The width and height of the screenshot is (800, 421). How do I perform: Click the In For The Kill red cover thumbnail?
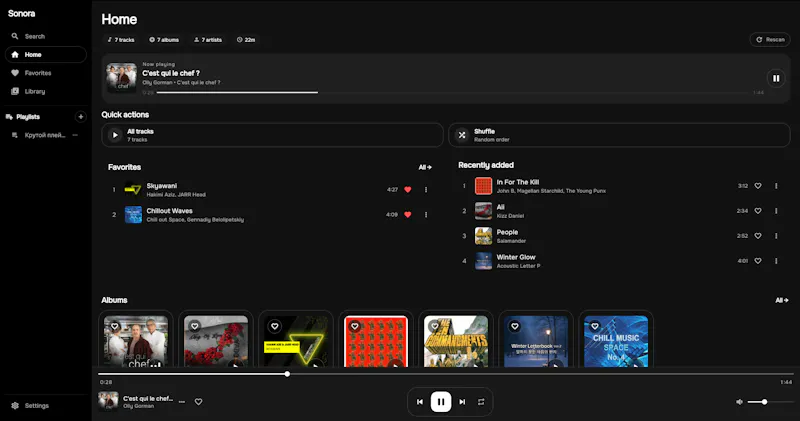483,186
